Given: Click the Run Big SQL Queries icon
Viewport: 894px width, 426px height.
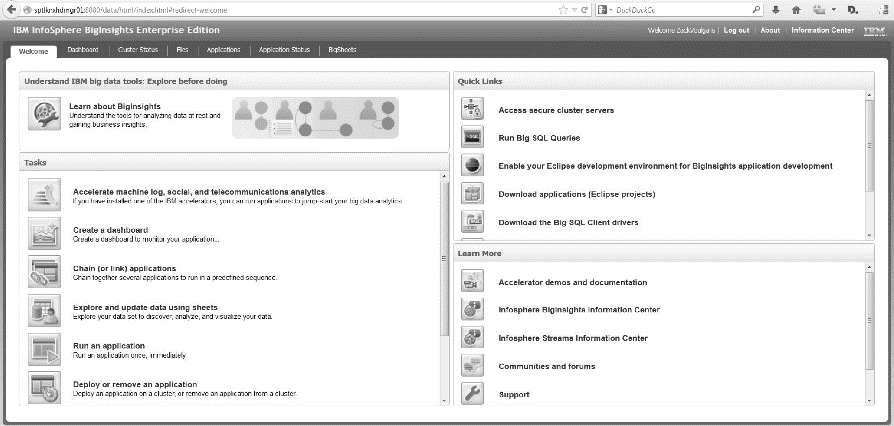Looking at the screenshot, I should (472, 137).
